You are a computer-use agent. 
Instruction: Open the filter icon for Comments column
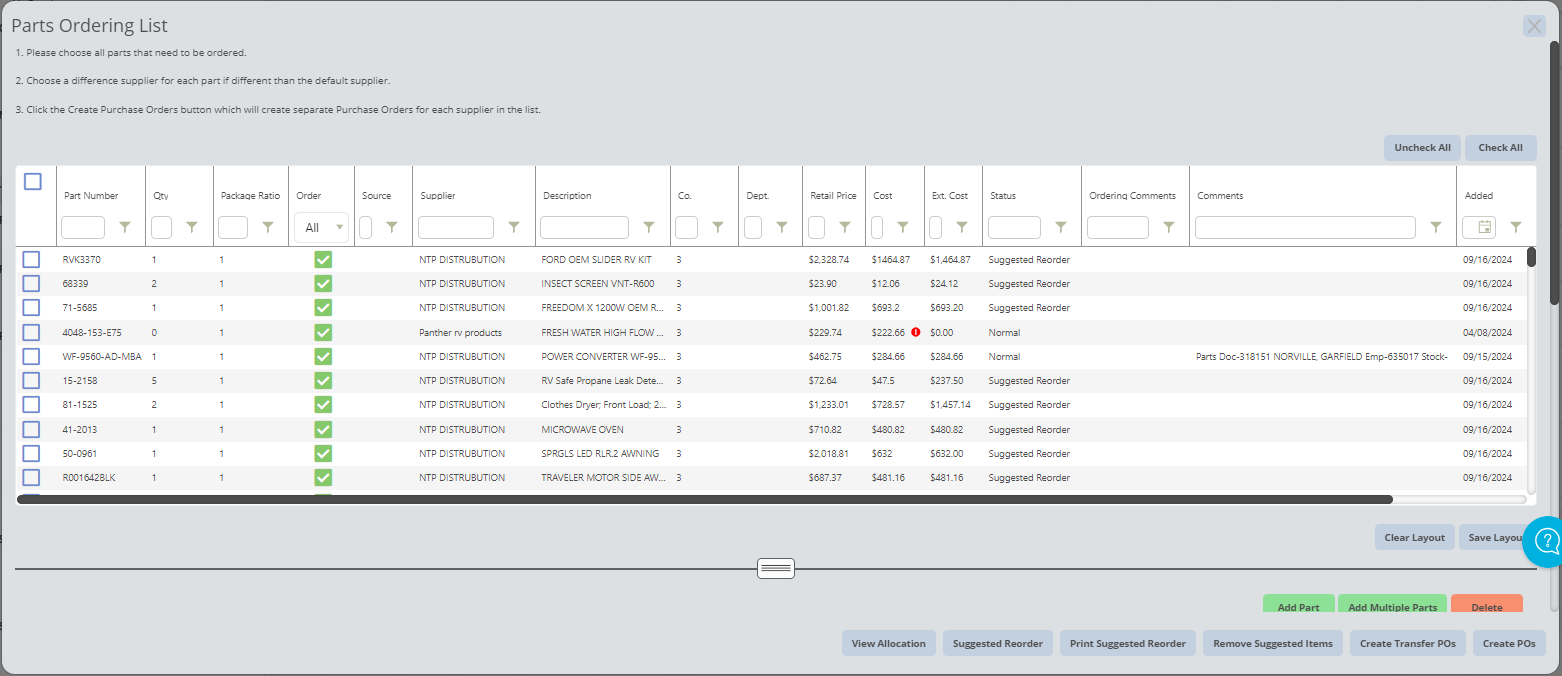coord(1436,228)
